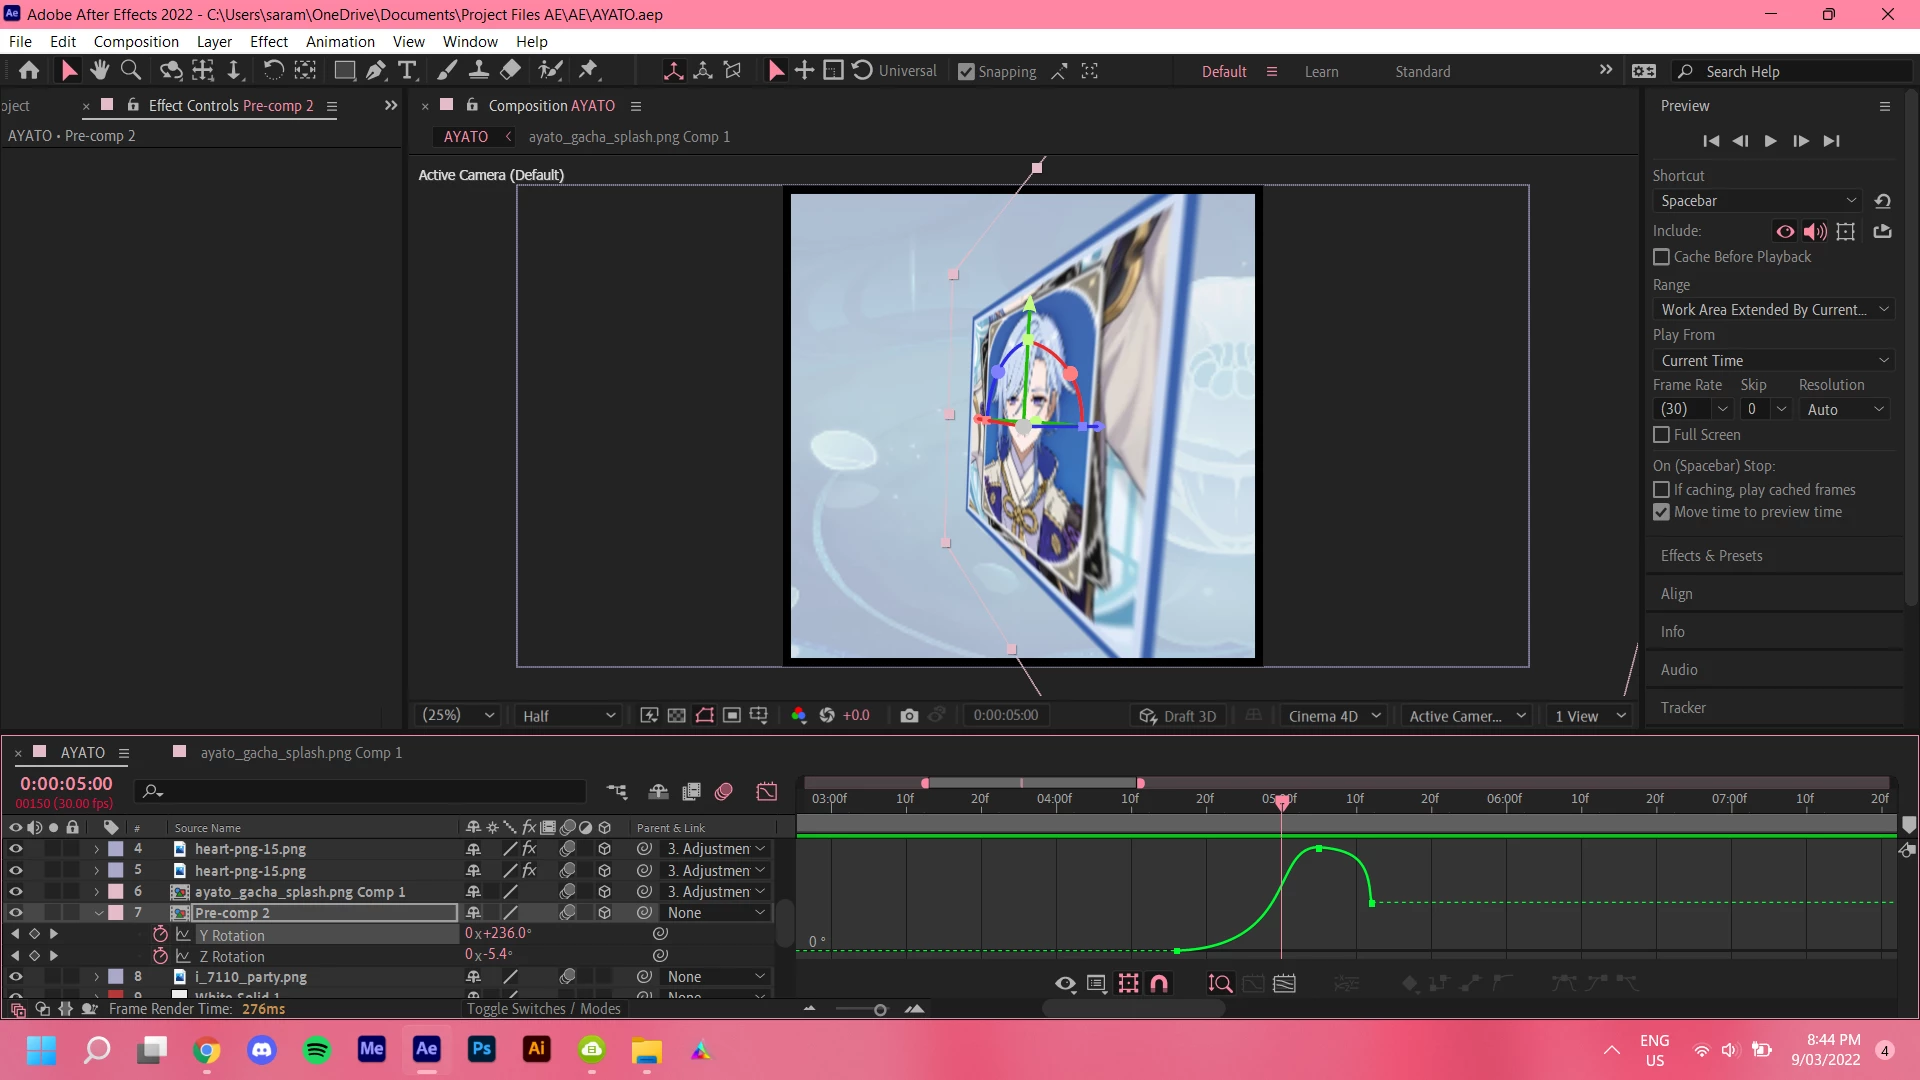Hide the heart-png-15.png layer 4 eye
Viewport: 1920px width, 1080px height.
[15, 848]
